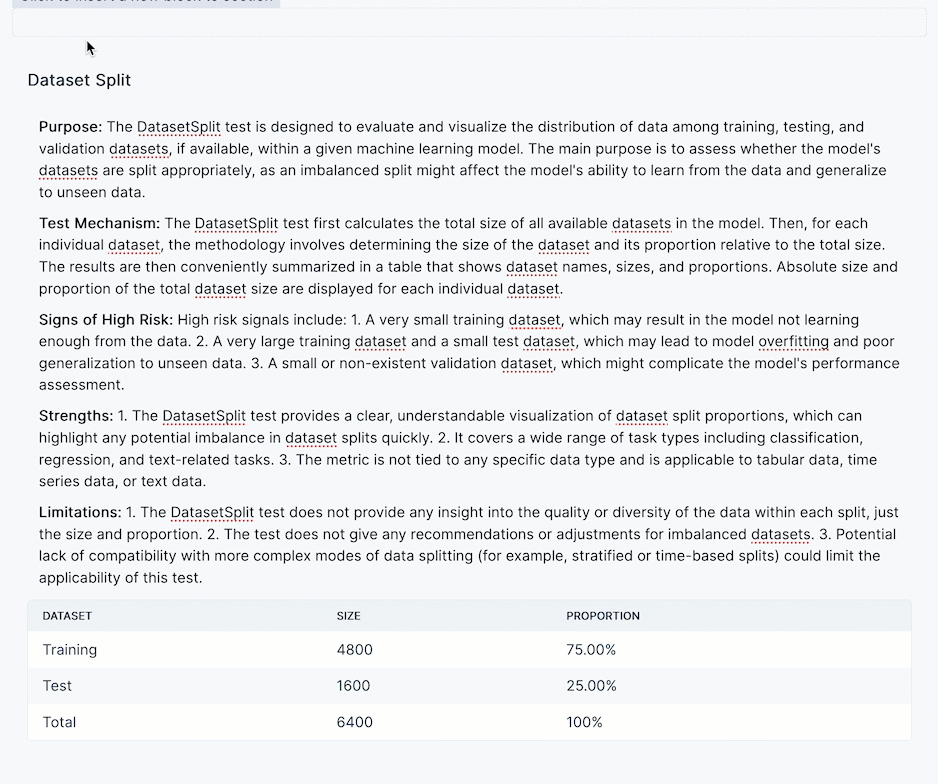Click the Dataset Split heading
The height and width of the screenshot is (784, 938).
click(x=79, y=80)
